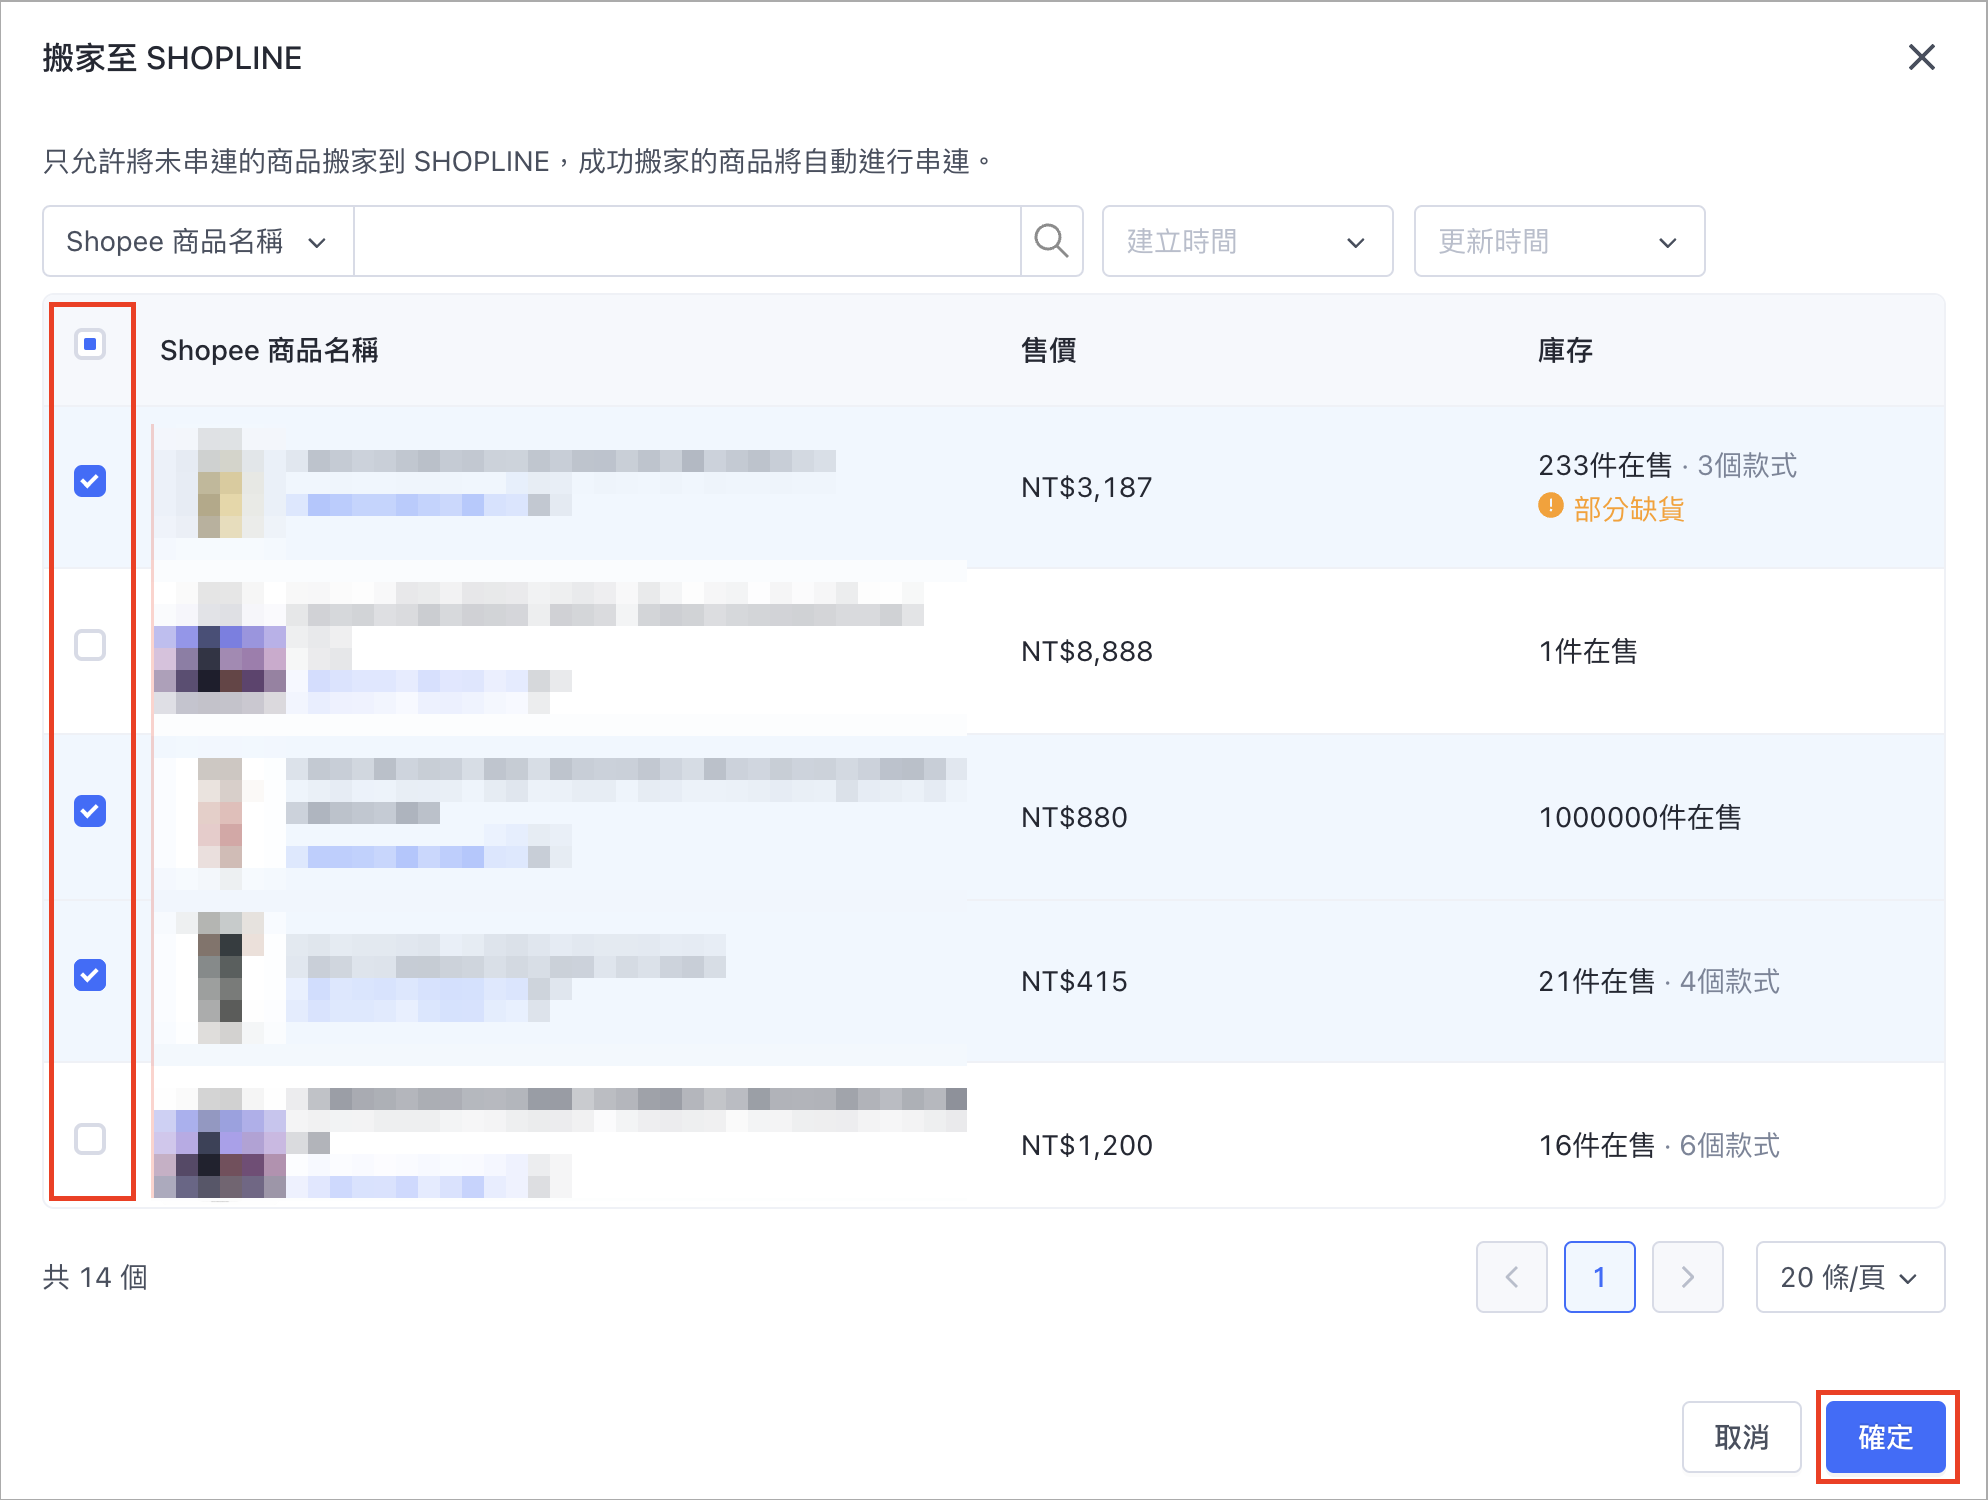Open the 更新時間 filter dropdown

(x=1559, y=241)
